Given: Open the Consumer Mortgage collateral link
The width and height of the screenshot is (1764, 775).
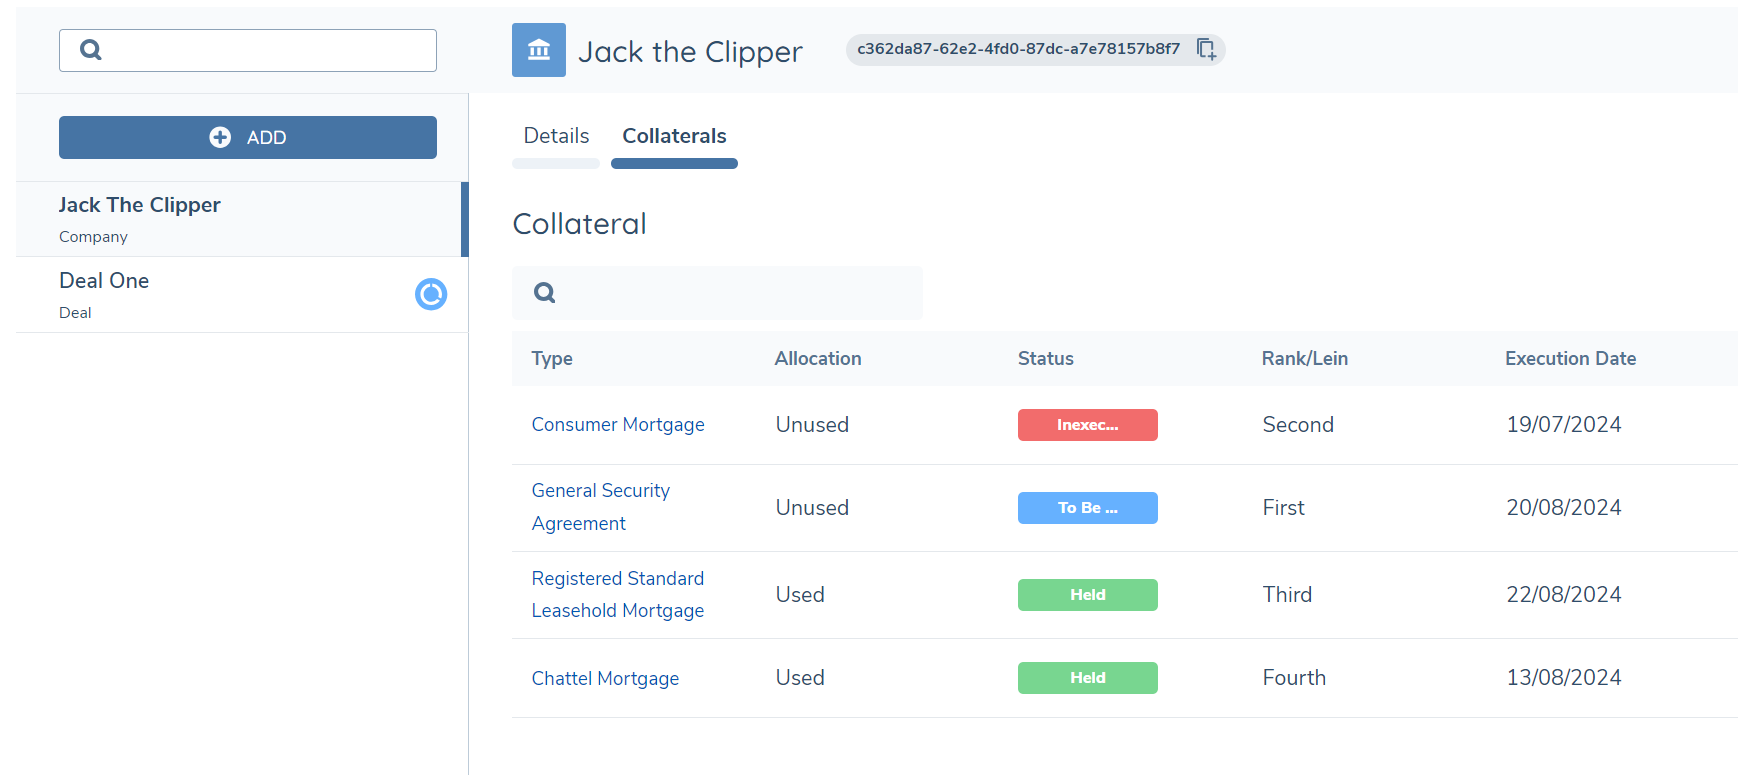Looking at the screenshot, I should pyautogui.click(x=617, y=425).
